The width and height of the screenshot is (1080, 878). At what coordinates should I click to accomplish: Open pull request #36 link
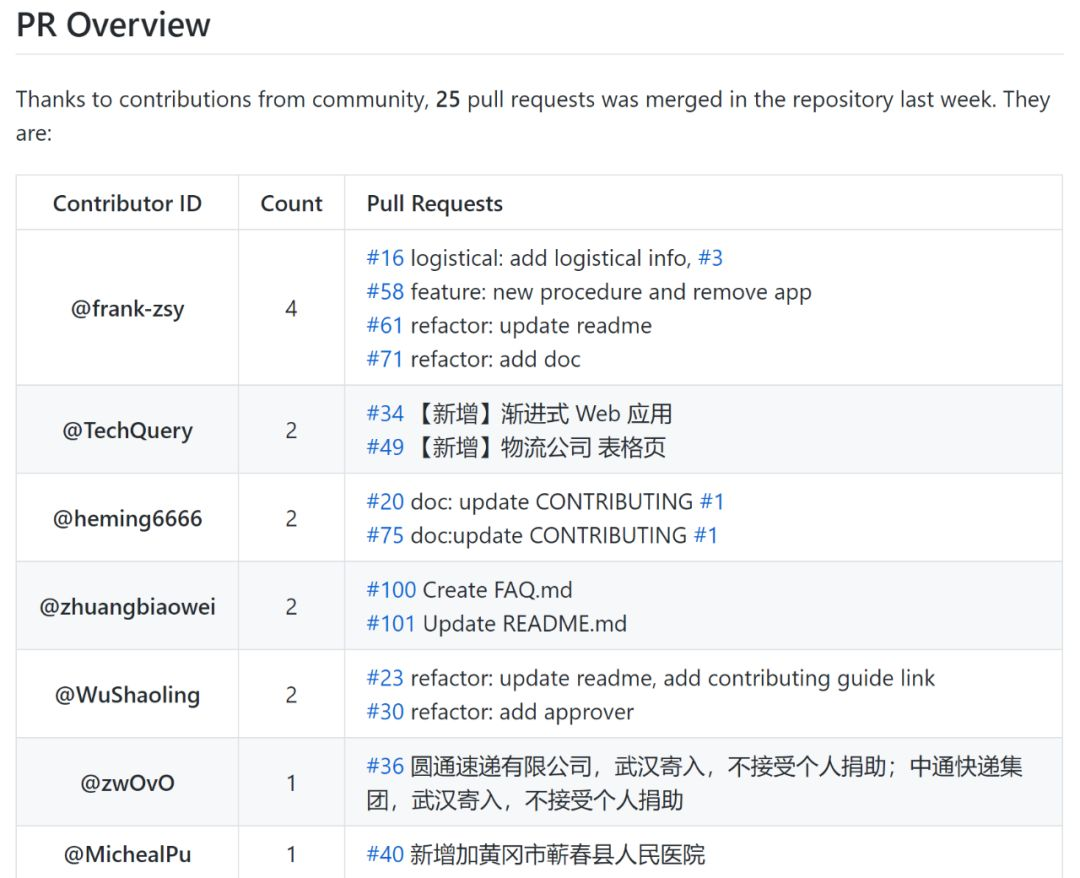click(x=385, y=766)
